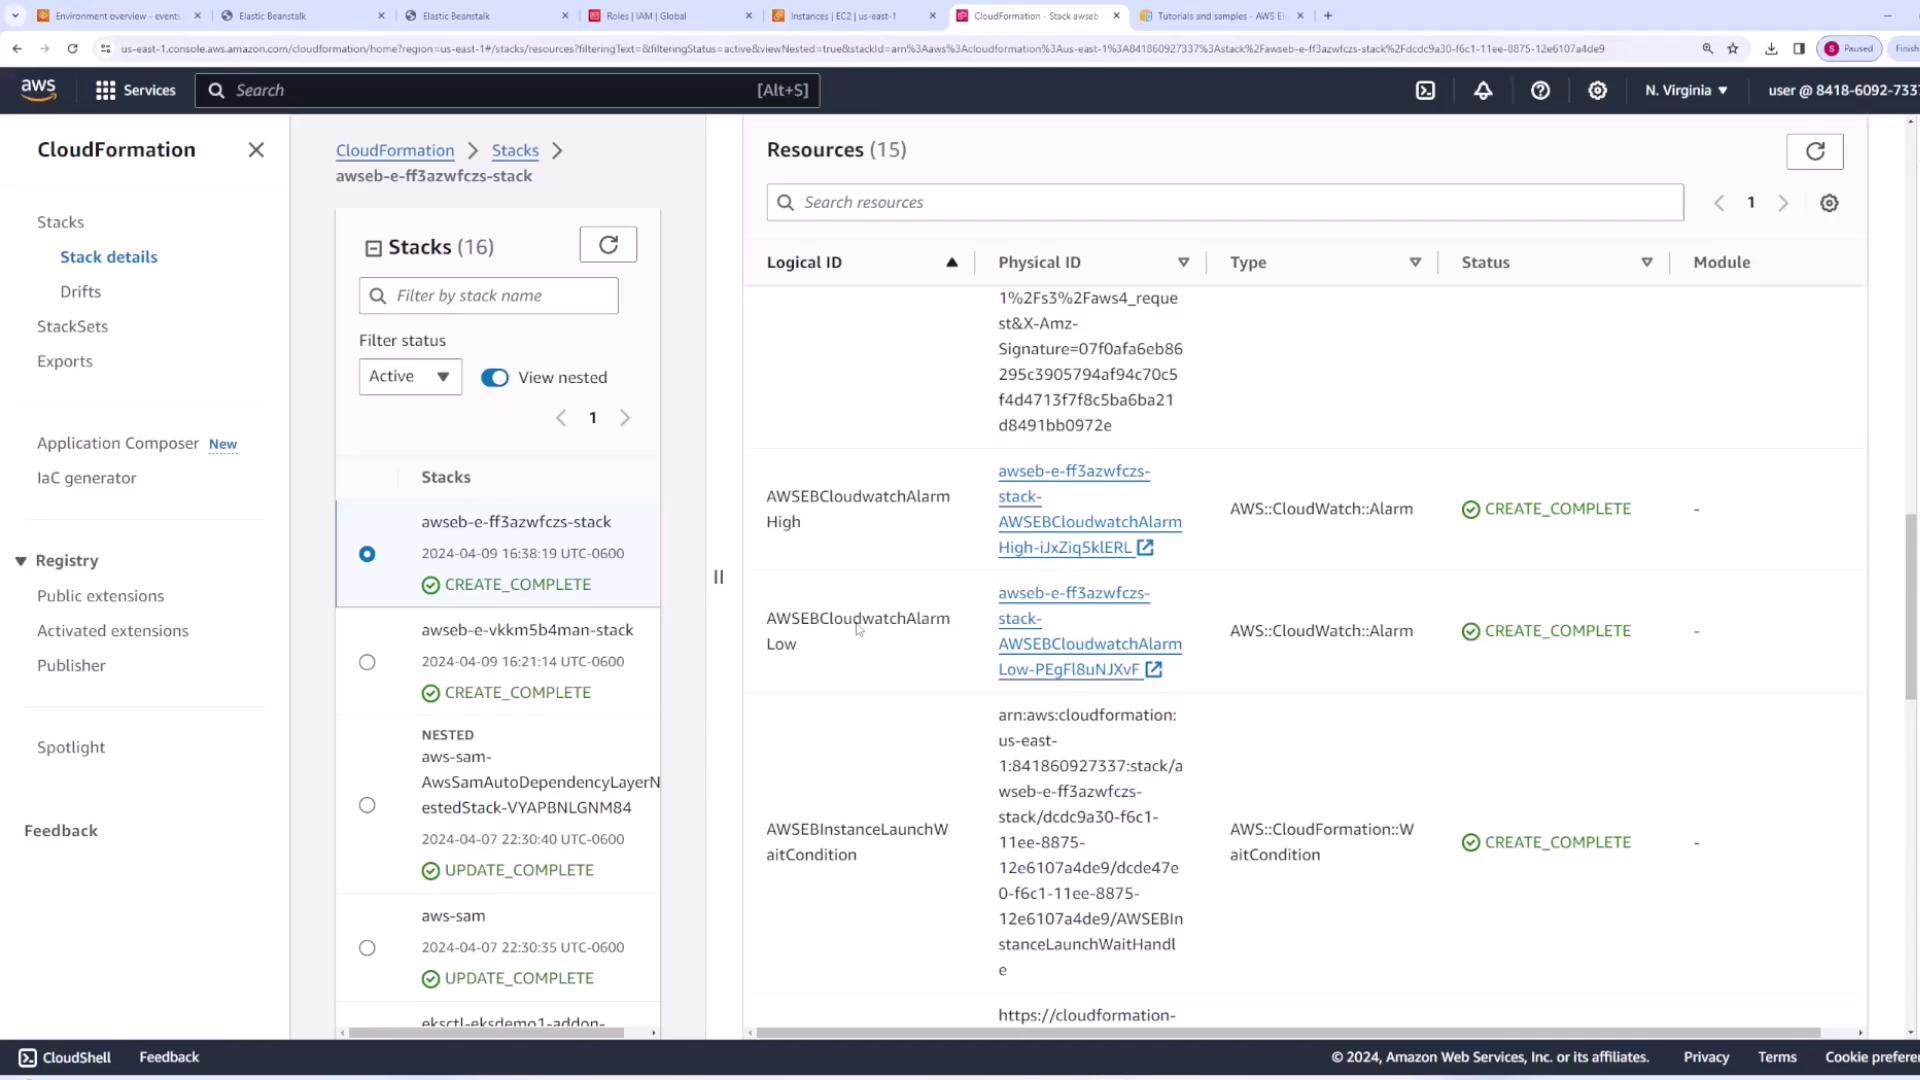1920x1080 pixels.
Task: Refresh the Resources list
Action: point(1814,151)
